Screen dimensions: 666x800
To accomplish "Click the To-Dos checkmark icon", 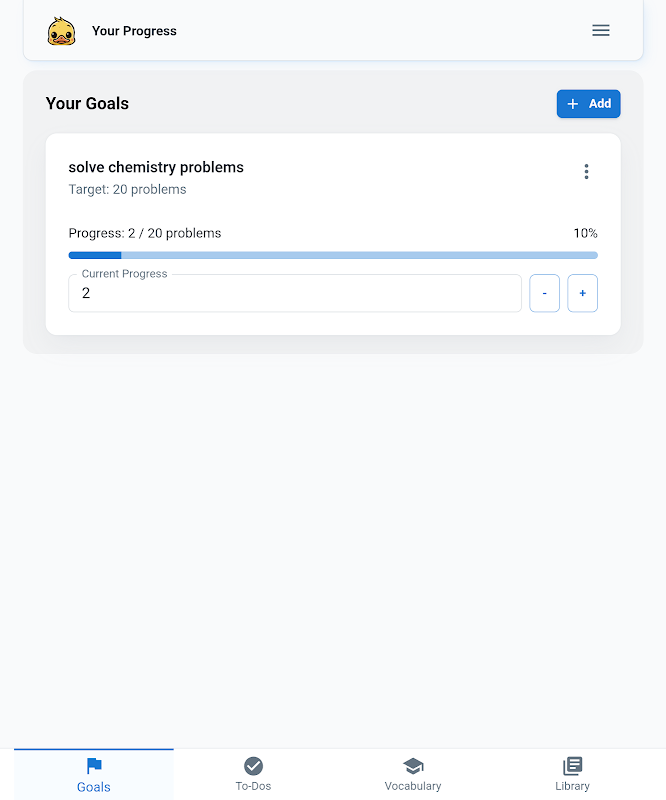I will (253, 766).
